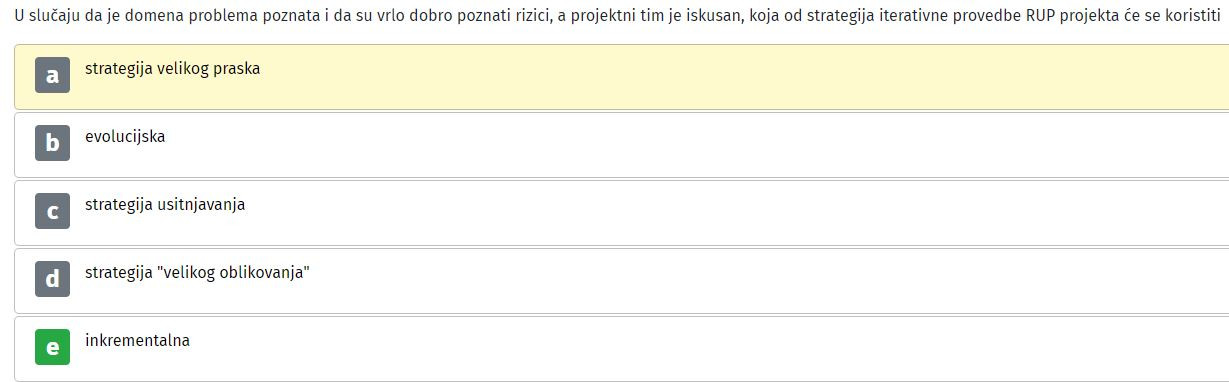Image resolution: width=1229 pixels, height=382 pixels.
Task: Pick the "strategija usitnjavanja" answer text
Action: 165,205
